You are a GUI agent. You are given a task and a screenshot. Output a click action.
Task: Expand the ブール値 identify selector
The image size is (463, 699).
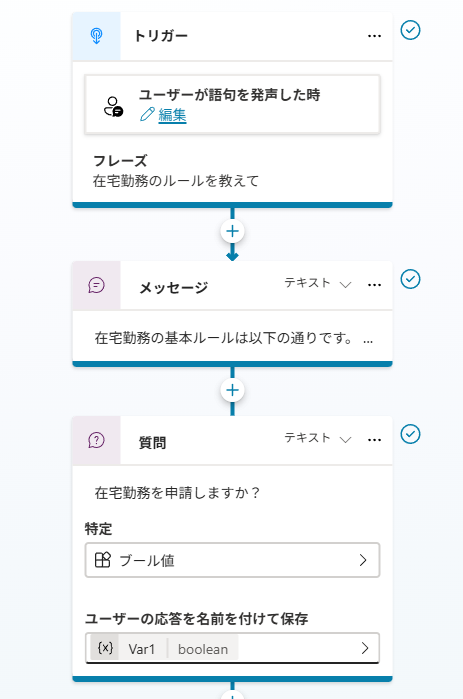tap(232, 560)
